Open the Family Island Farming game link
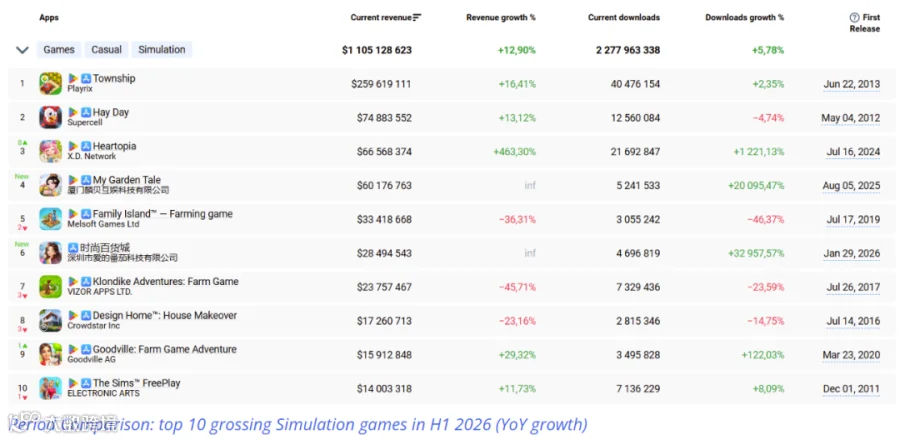 pyautogui.click(x=163, y=214)
